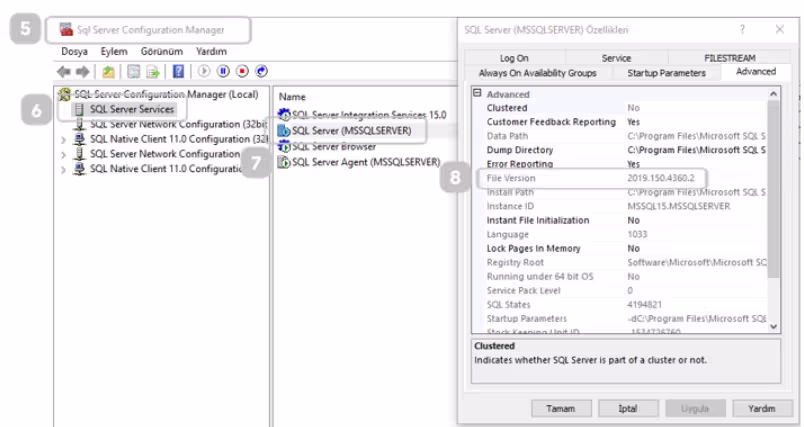Expand SQL Native Client 11.0 Configuration (32bit)
Image resolution: width=804 pixels, height=427 pixels.
(63, 139)
